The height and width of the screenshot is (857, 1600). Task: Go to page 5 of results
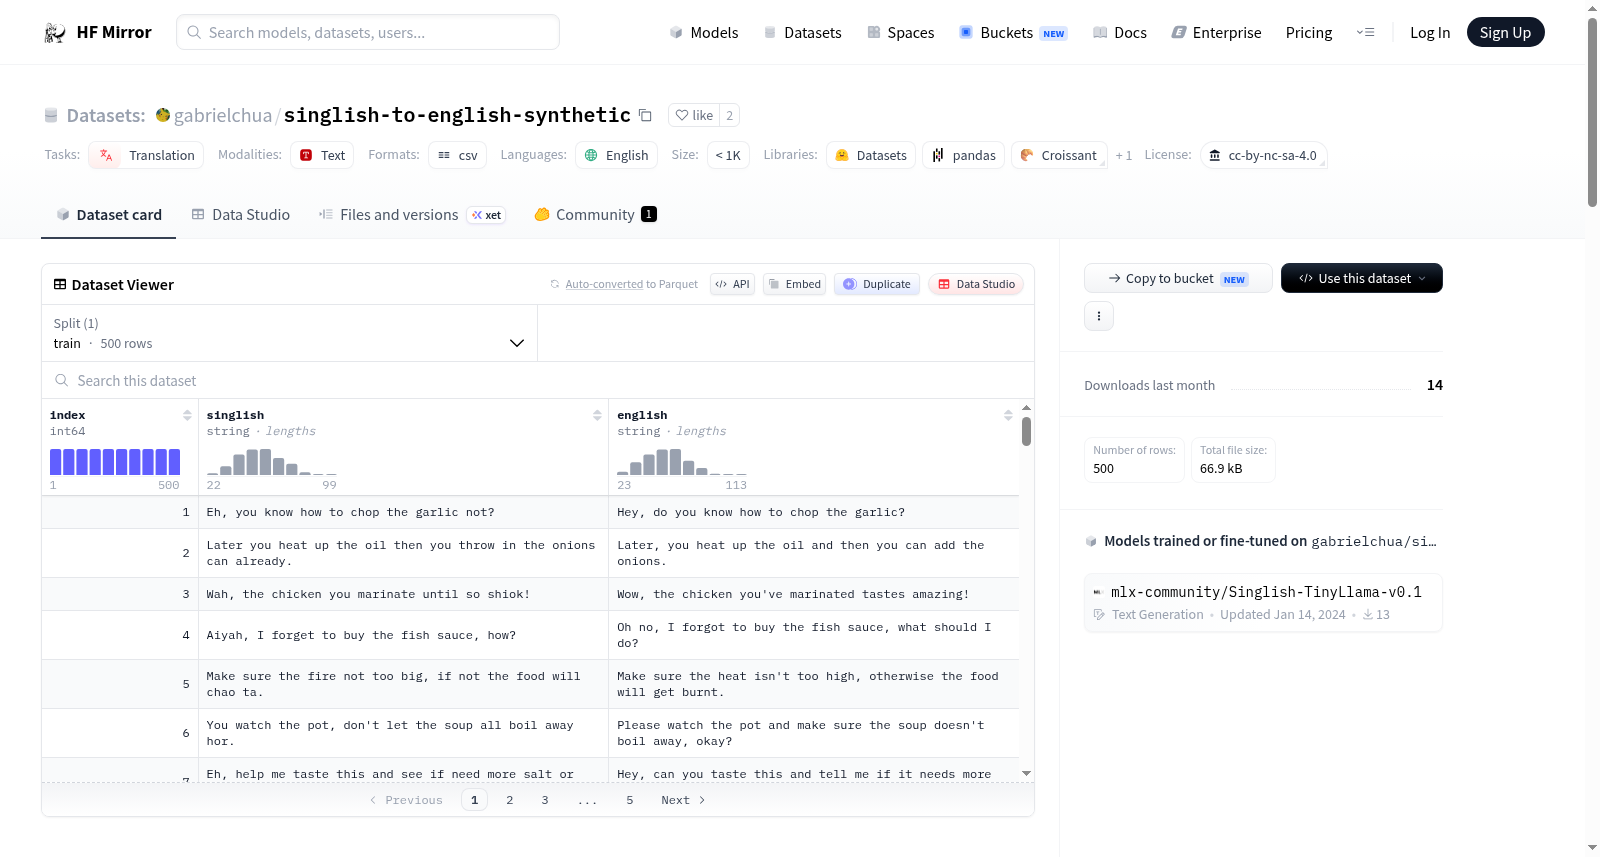point(630,800)
